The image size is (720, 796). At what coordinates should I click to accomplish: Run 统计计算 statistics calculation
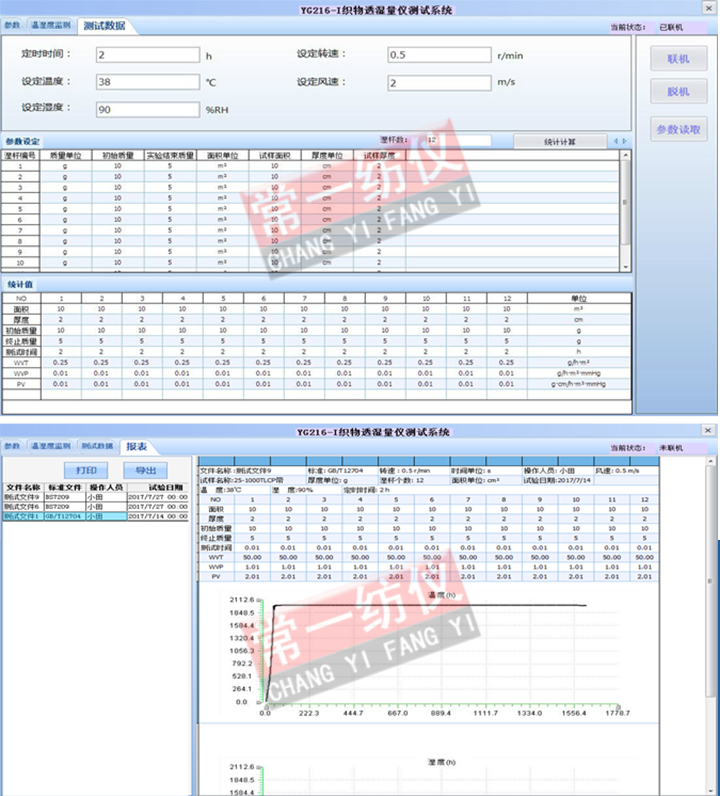[559, 141]
